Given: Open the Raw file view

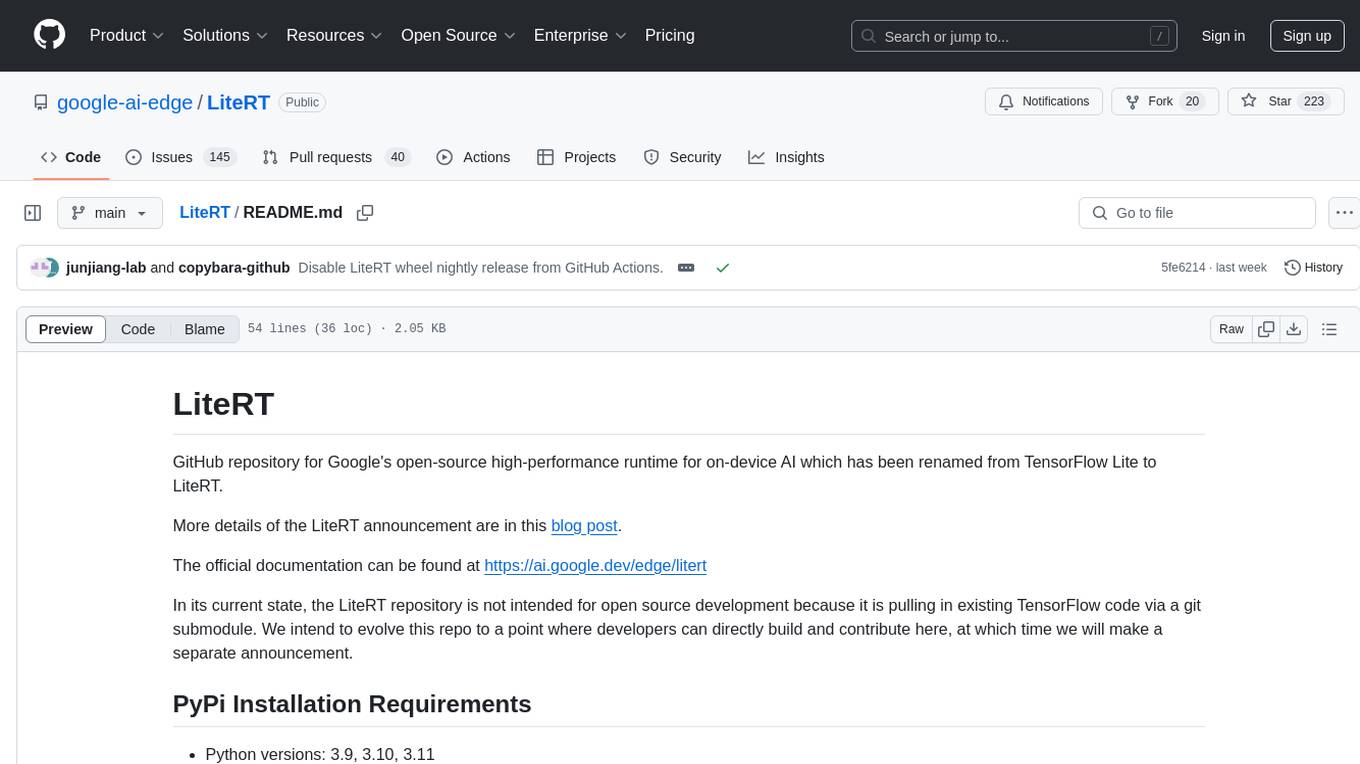Looking at the screenshot, I should [1231, 329].
